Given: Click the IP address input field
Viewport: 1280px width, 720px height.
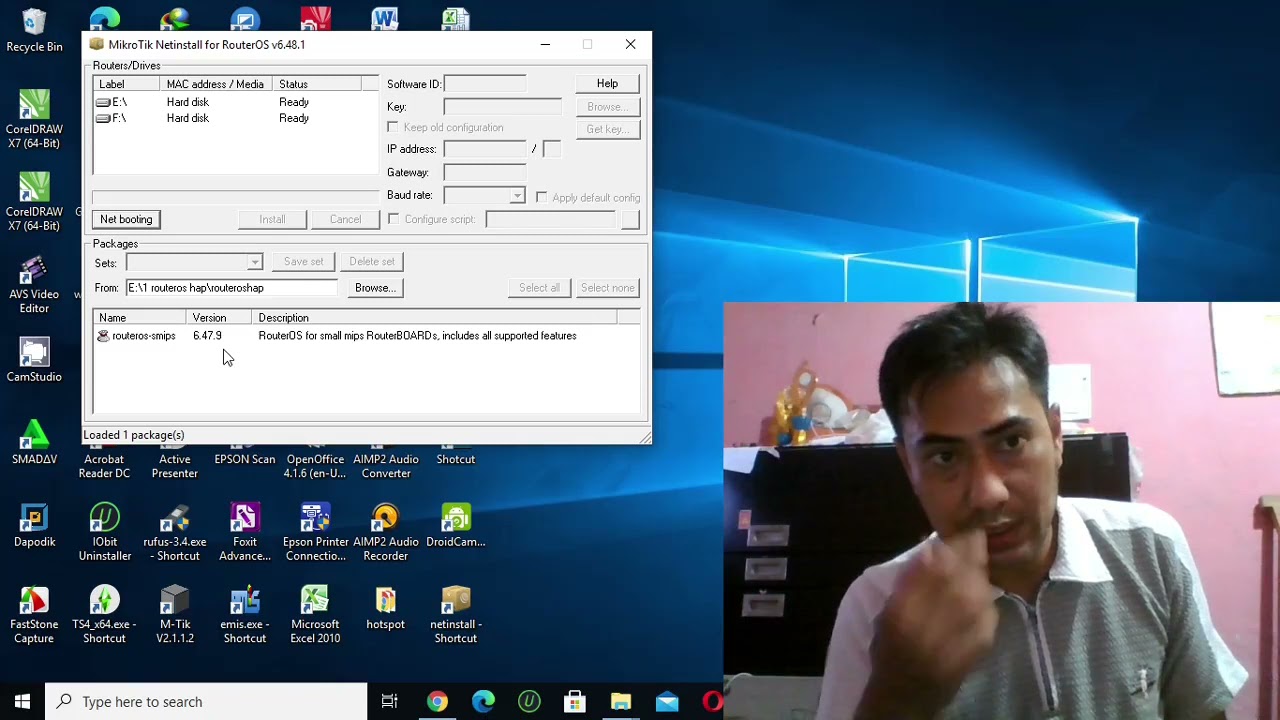Looking at the screenshot, I should [x=484, y=149].
